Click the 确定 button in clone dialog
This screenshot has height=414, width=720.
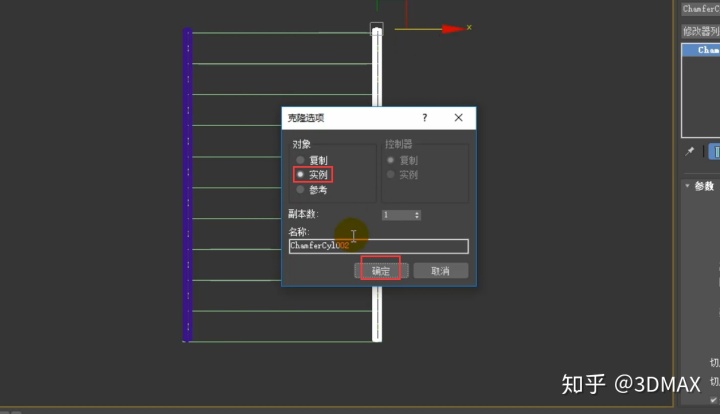[x=381, y=271]
